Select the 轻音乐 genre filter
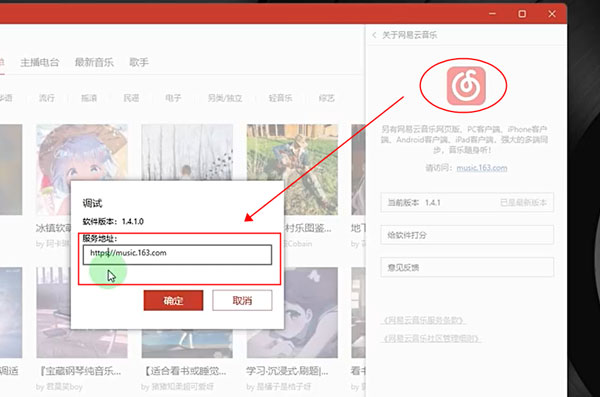Screen dimensions: 600x397 tap(280, 98)
